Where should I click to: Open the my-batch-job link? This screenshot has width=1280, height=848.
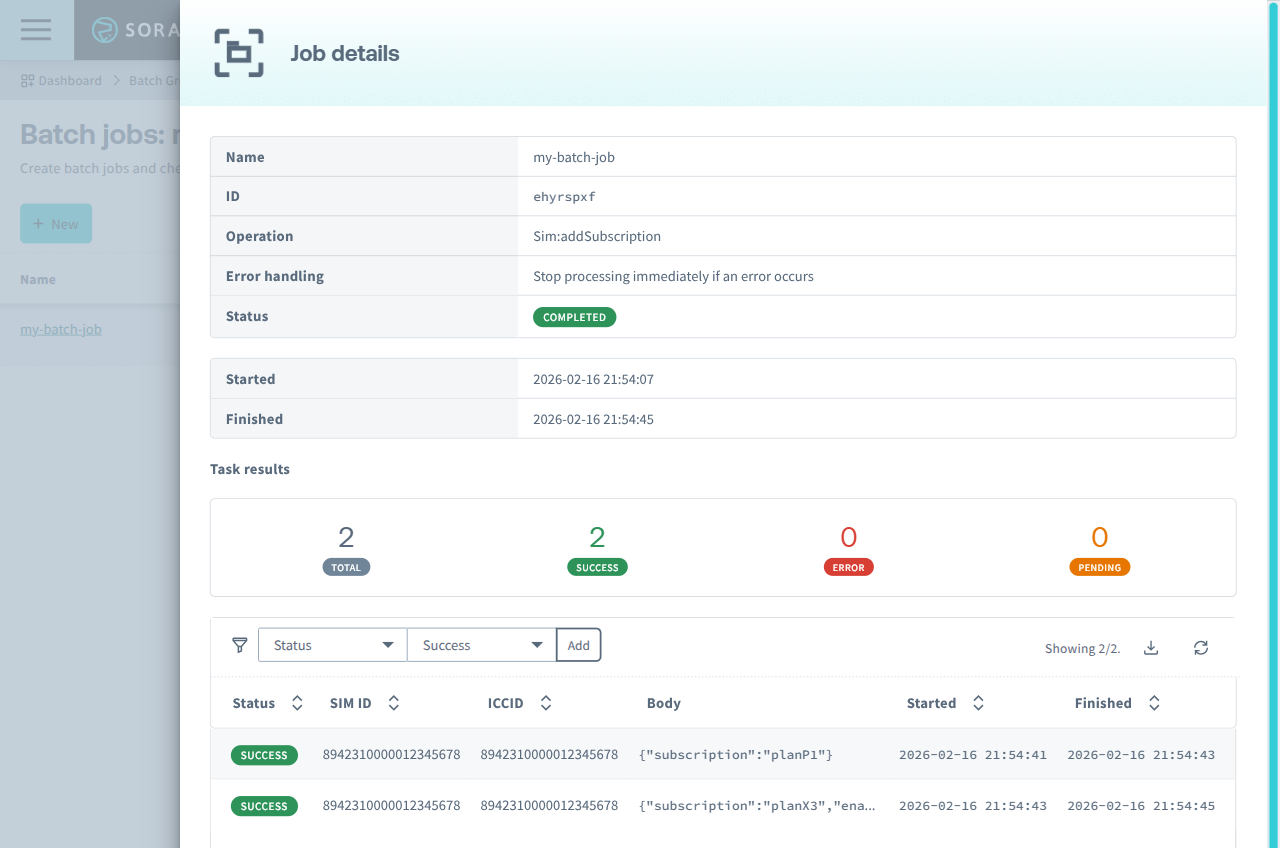[60, 328]
